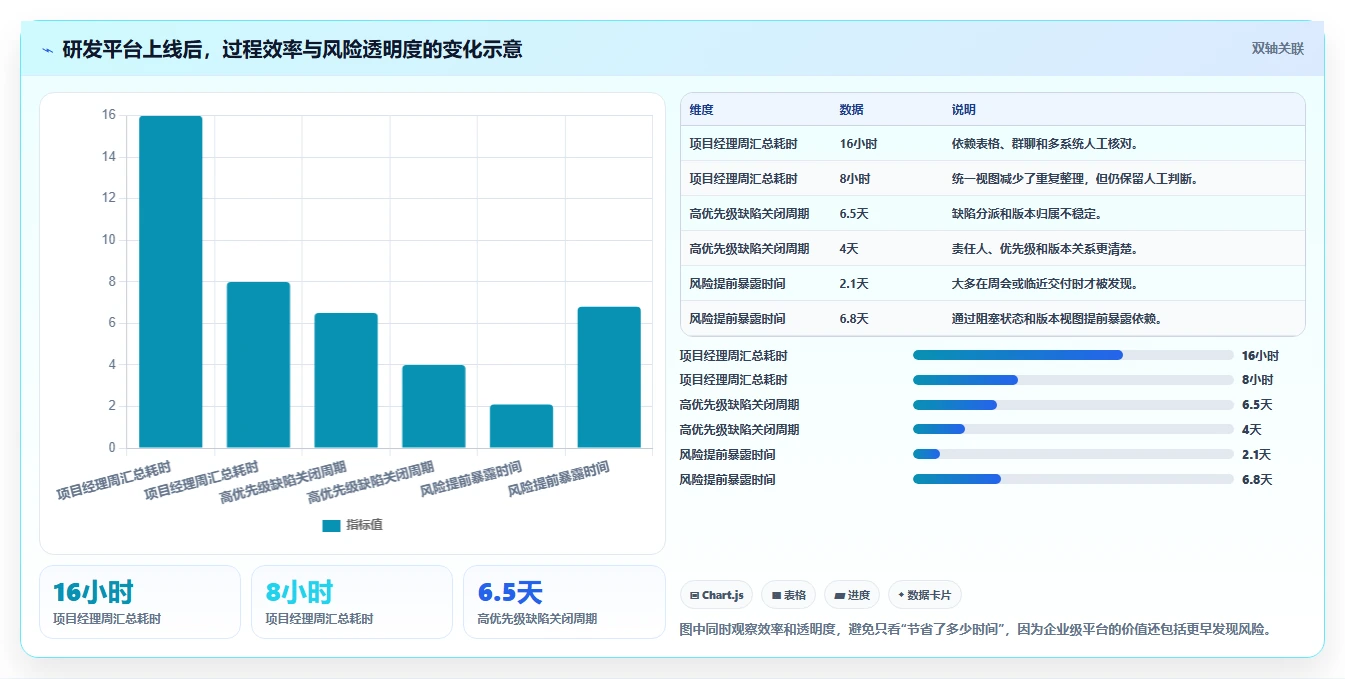Click y-axis tick label 12
The width and height of the screenshot is (1345, 679).
pos(109,198)
